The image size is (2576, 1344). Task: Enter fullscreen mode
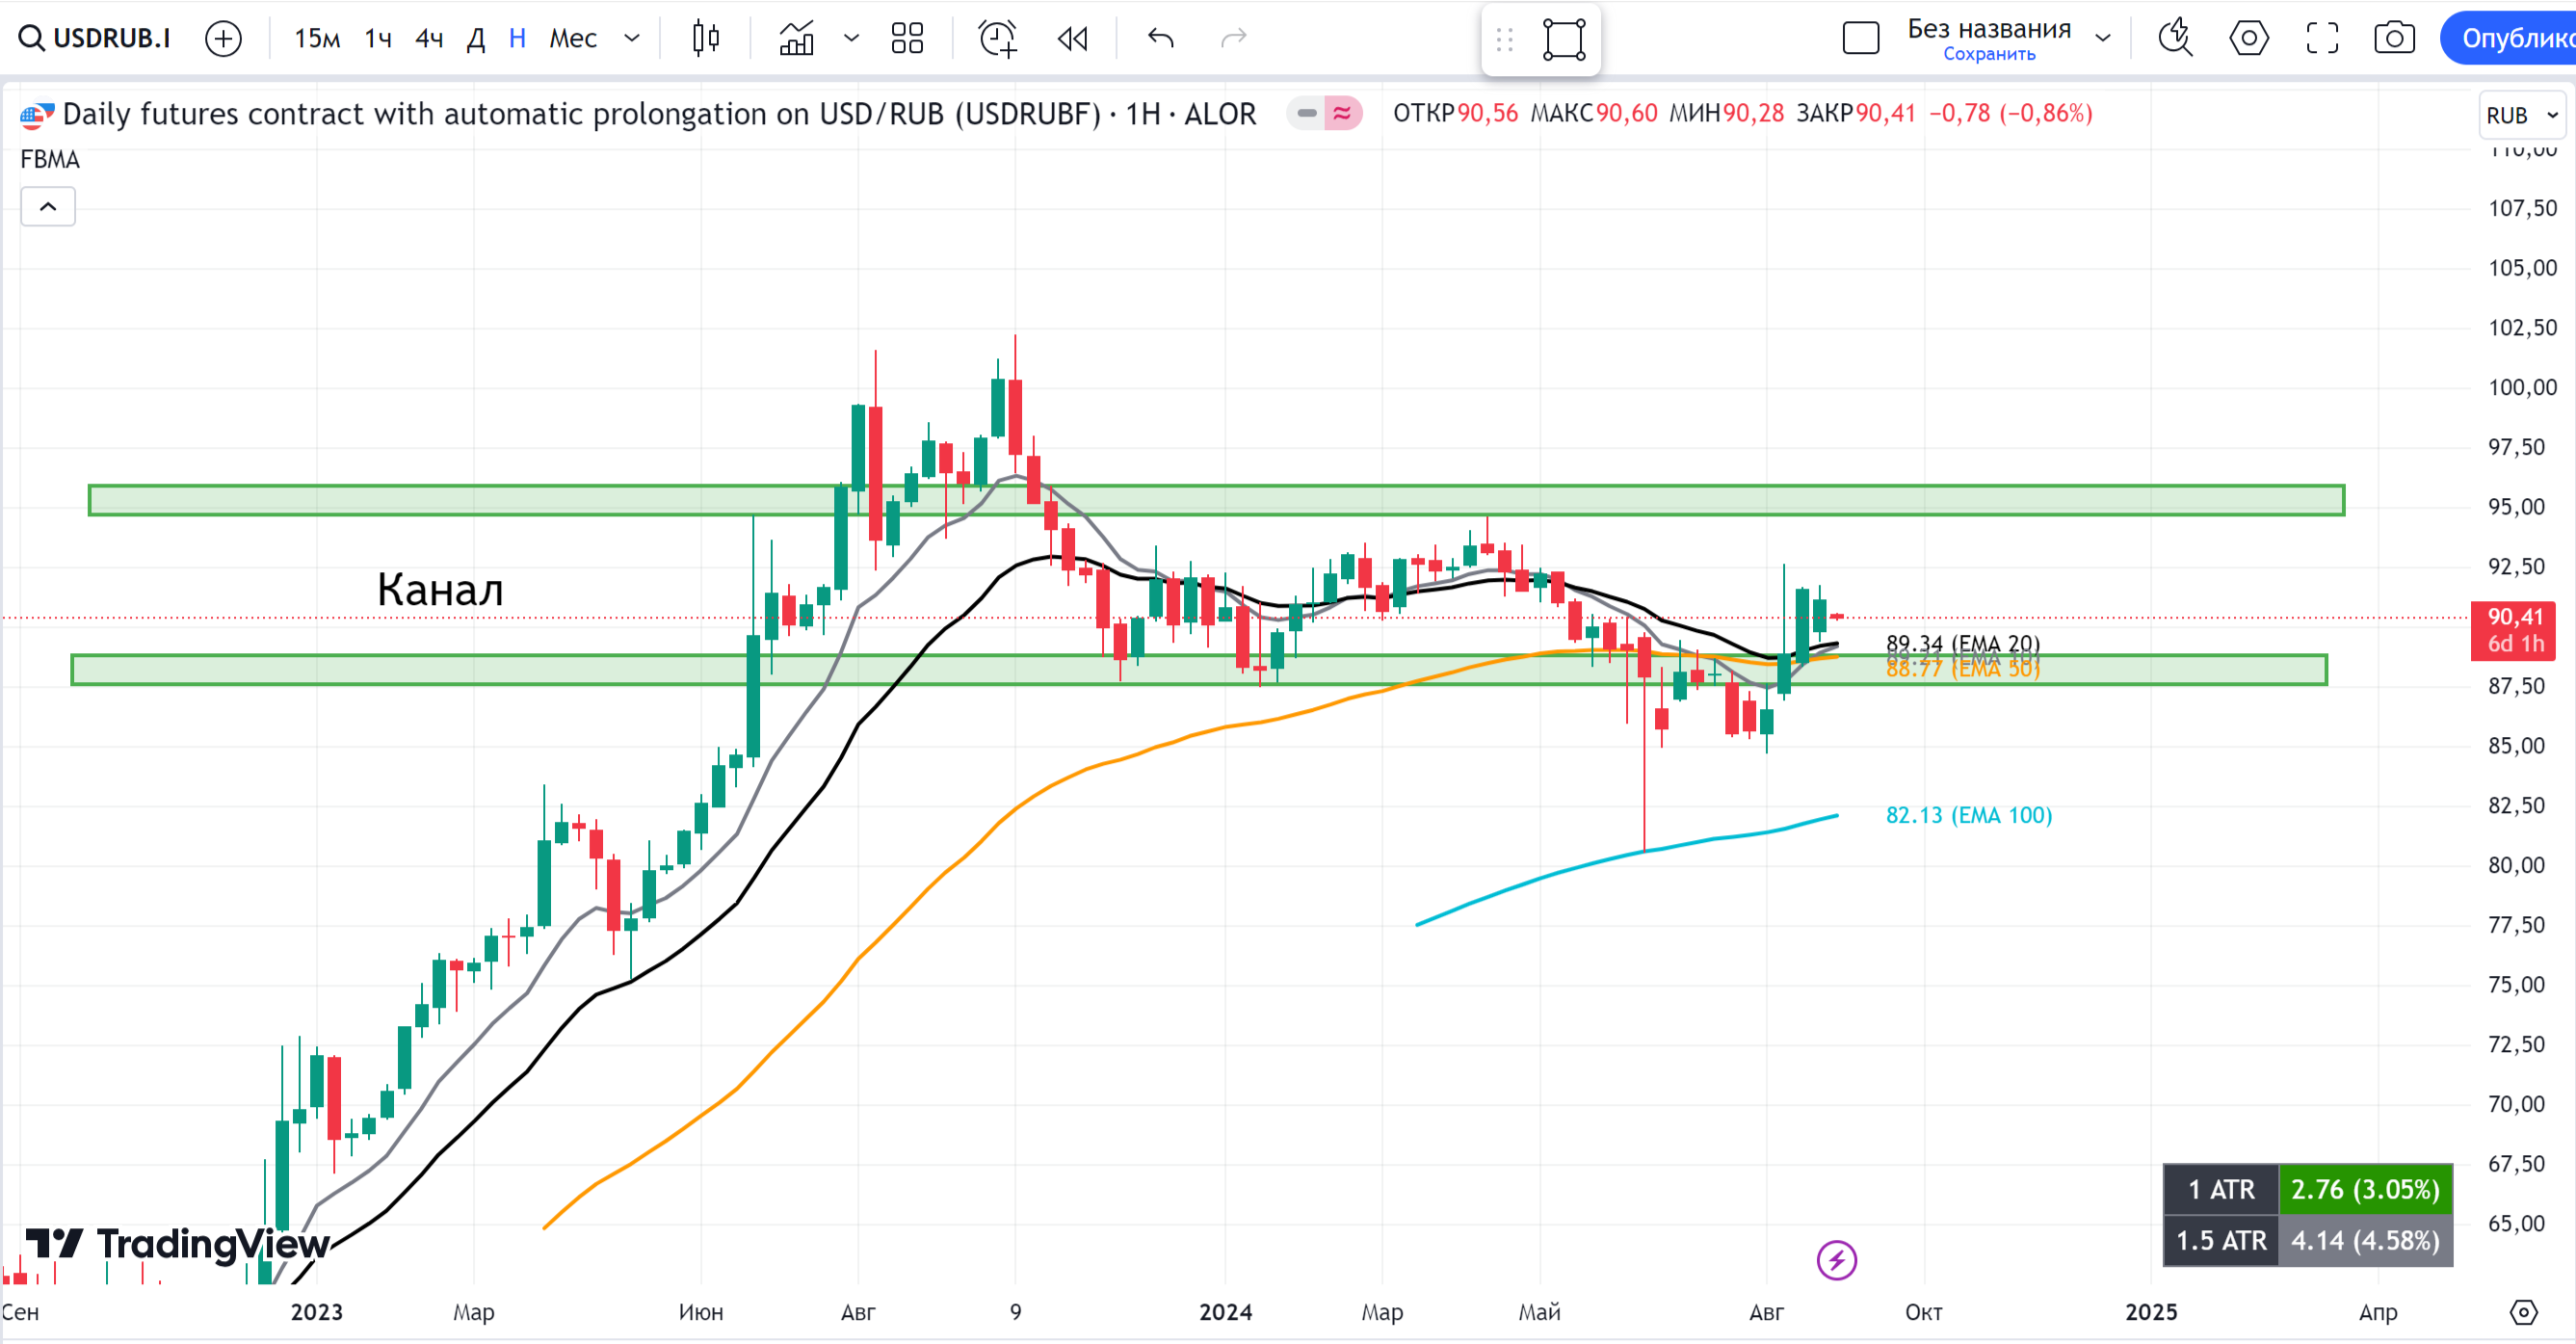[2322, 39]
